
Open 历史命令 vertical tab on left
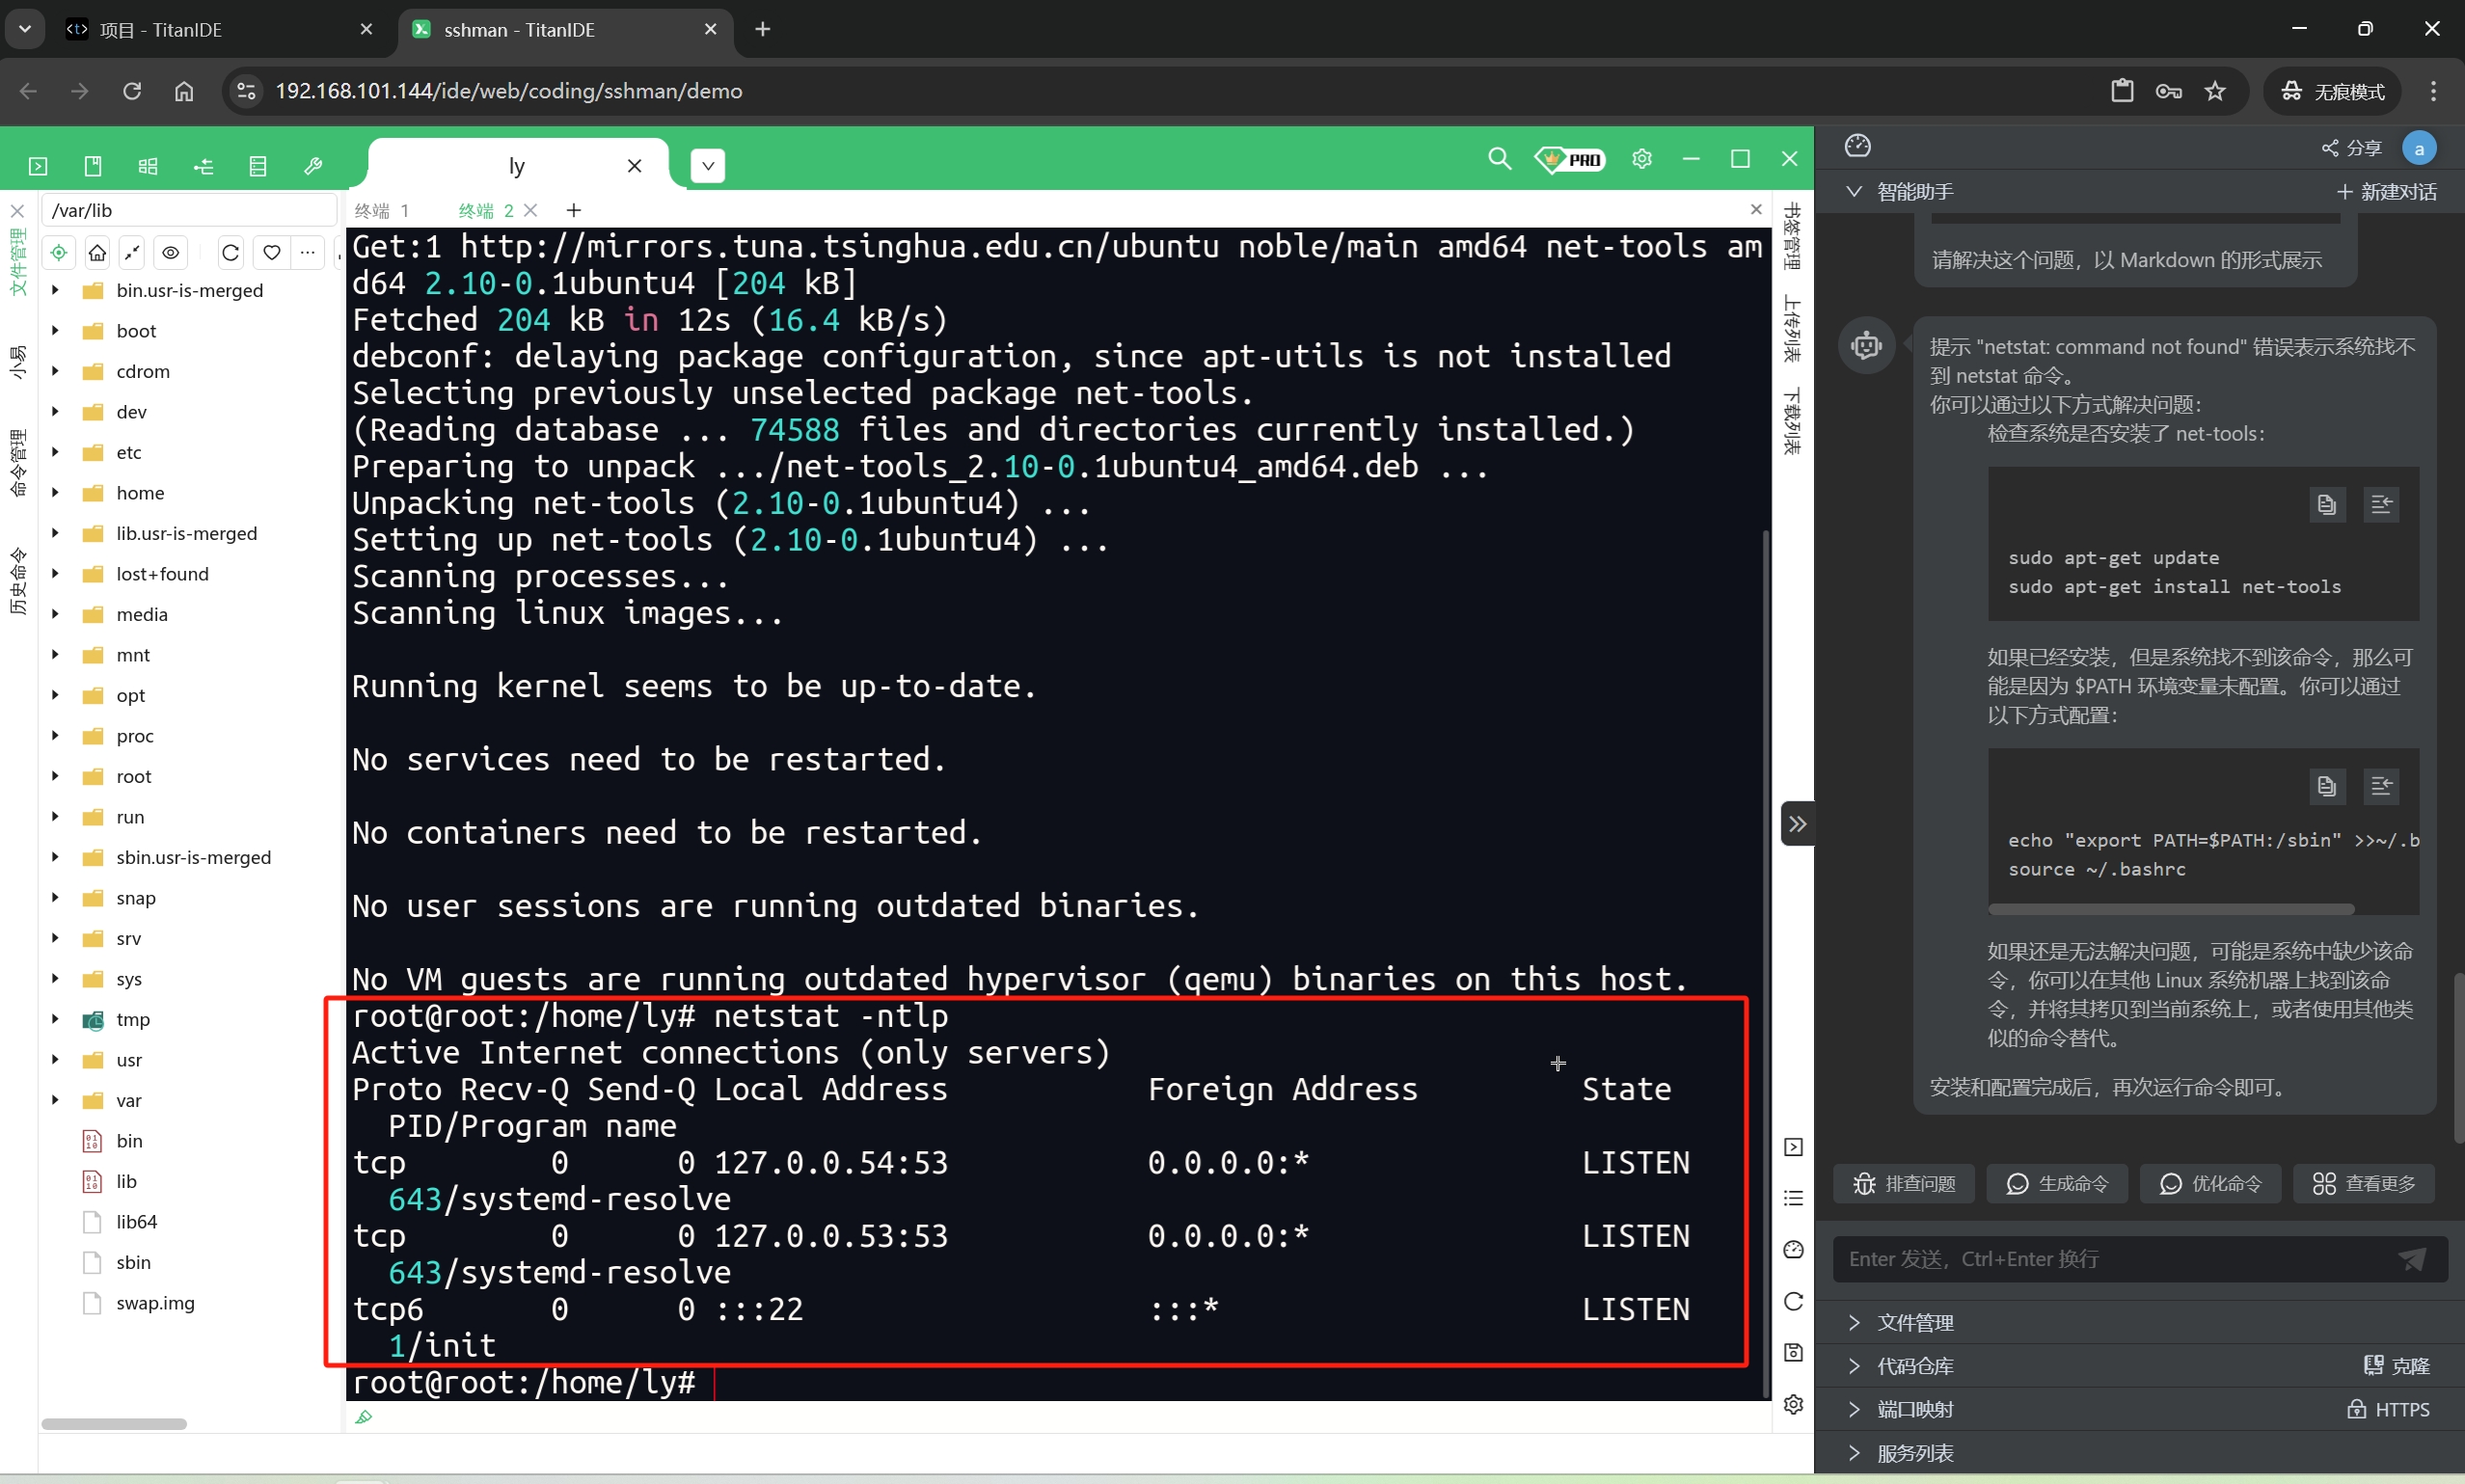pos(18,581)
